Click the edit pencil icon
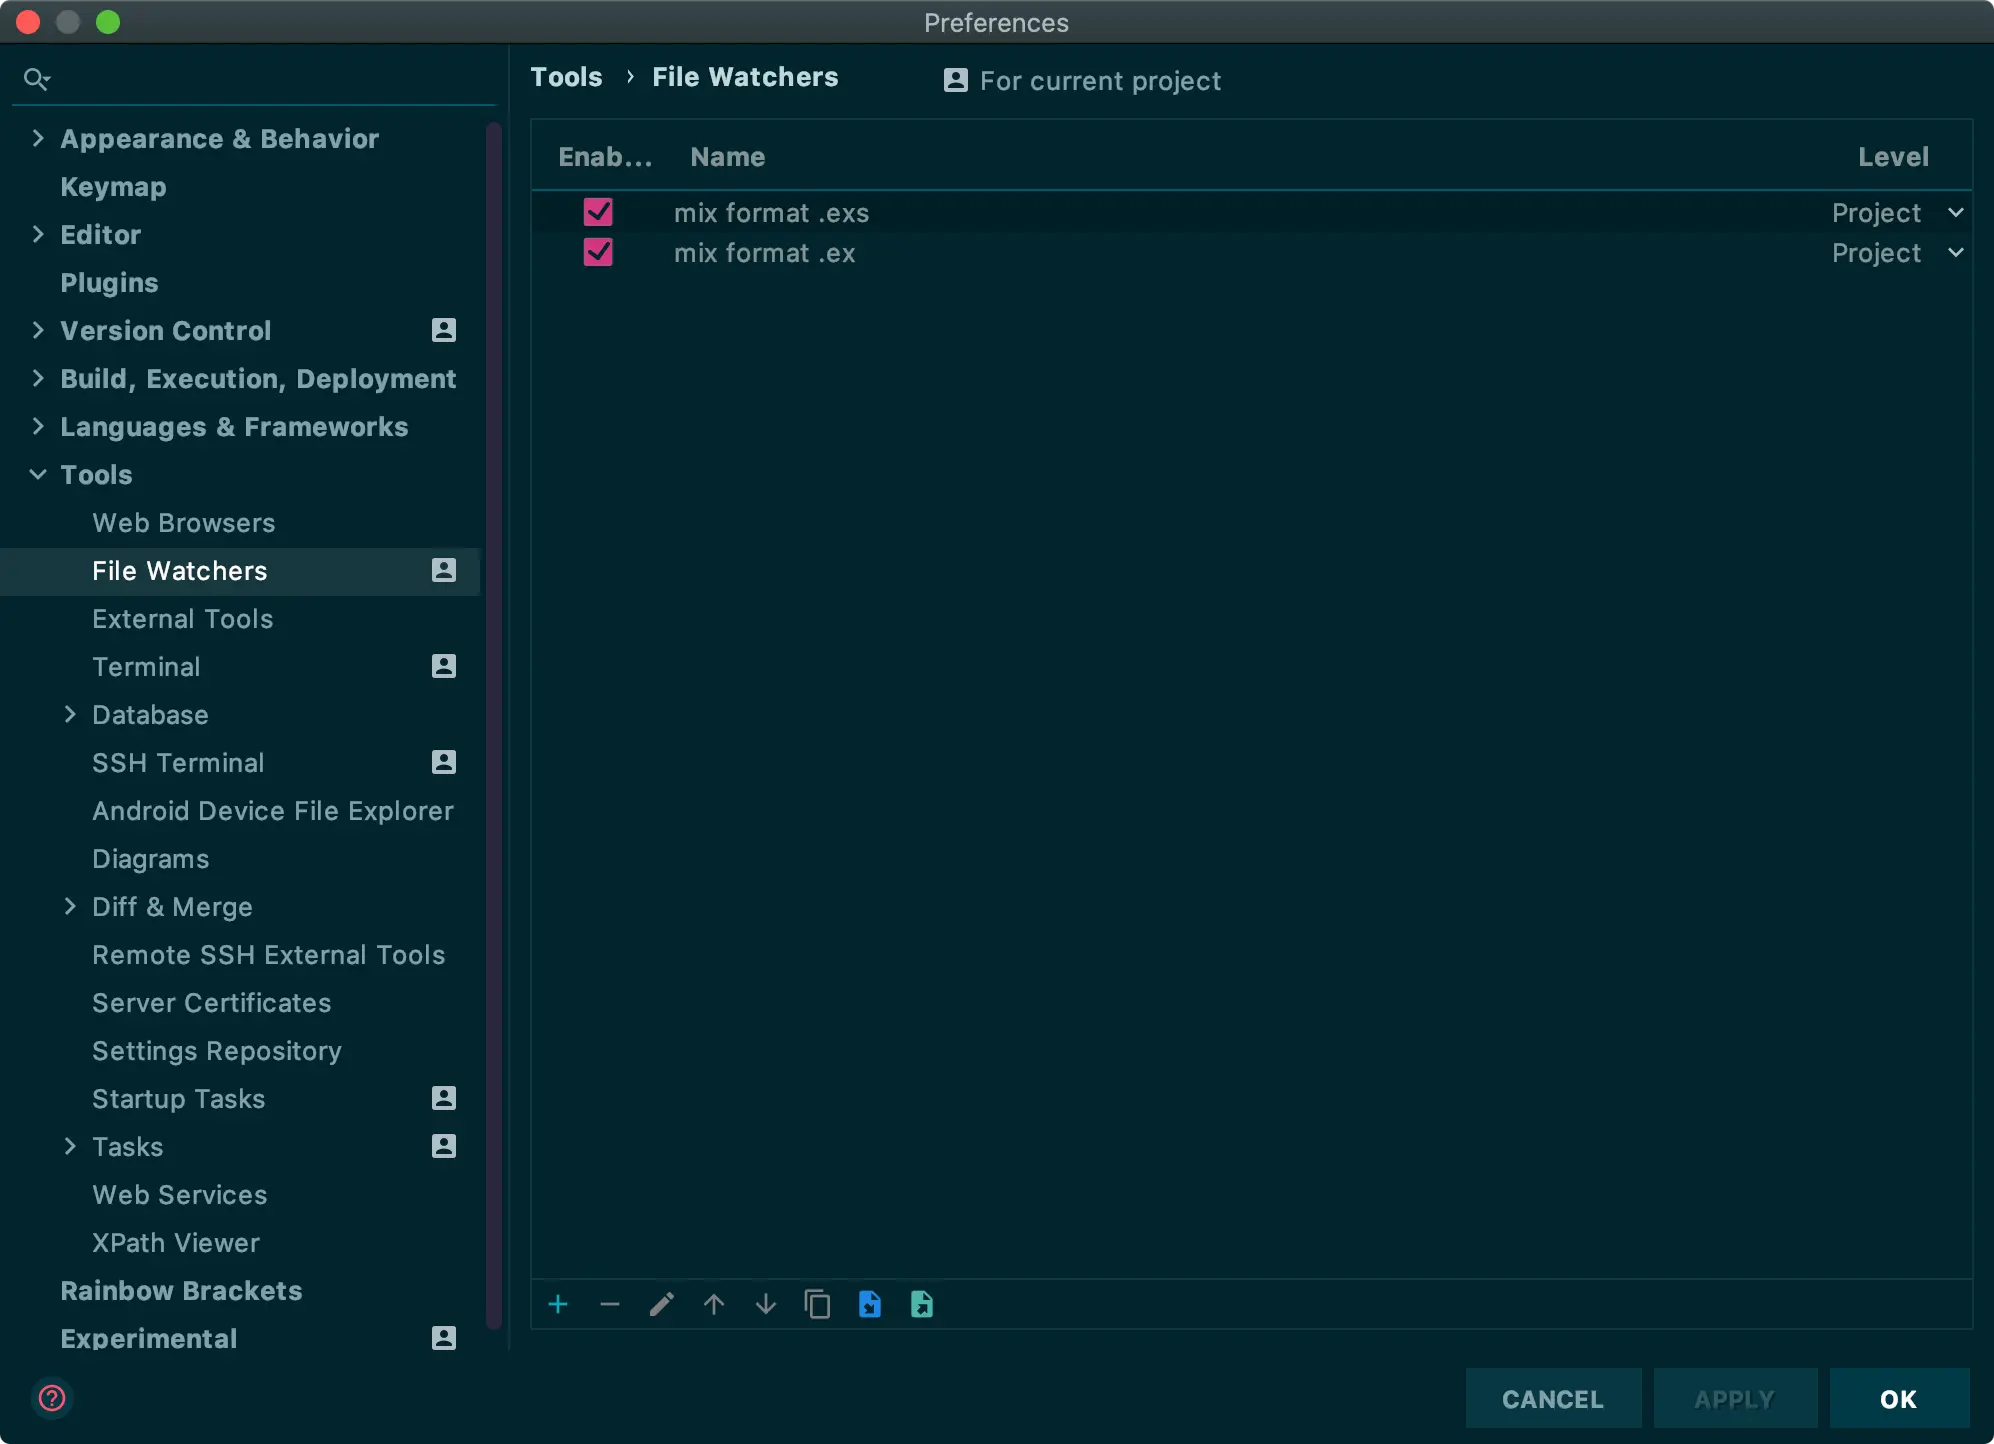This screenshot has height=1444, width=1994. pyautogui.click(x=662, y=1304)
